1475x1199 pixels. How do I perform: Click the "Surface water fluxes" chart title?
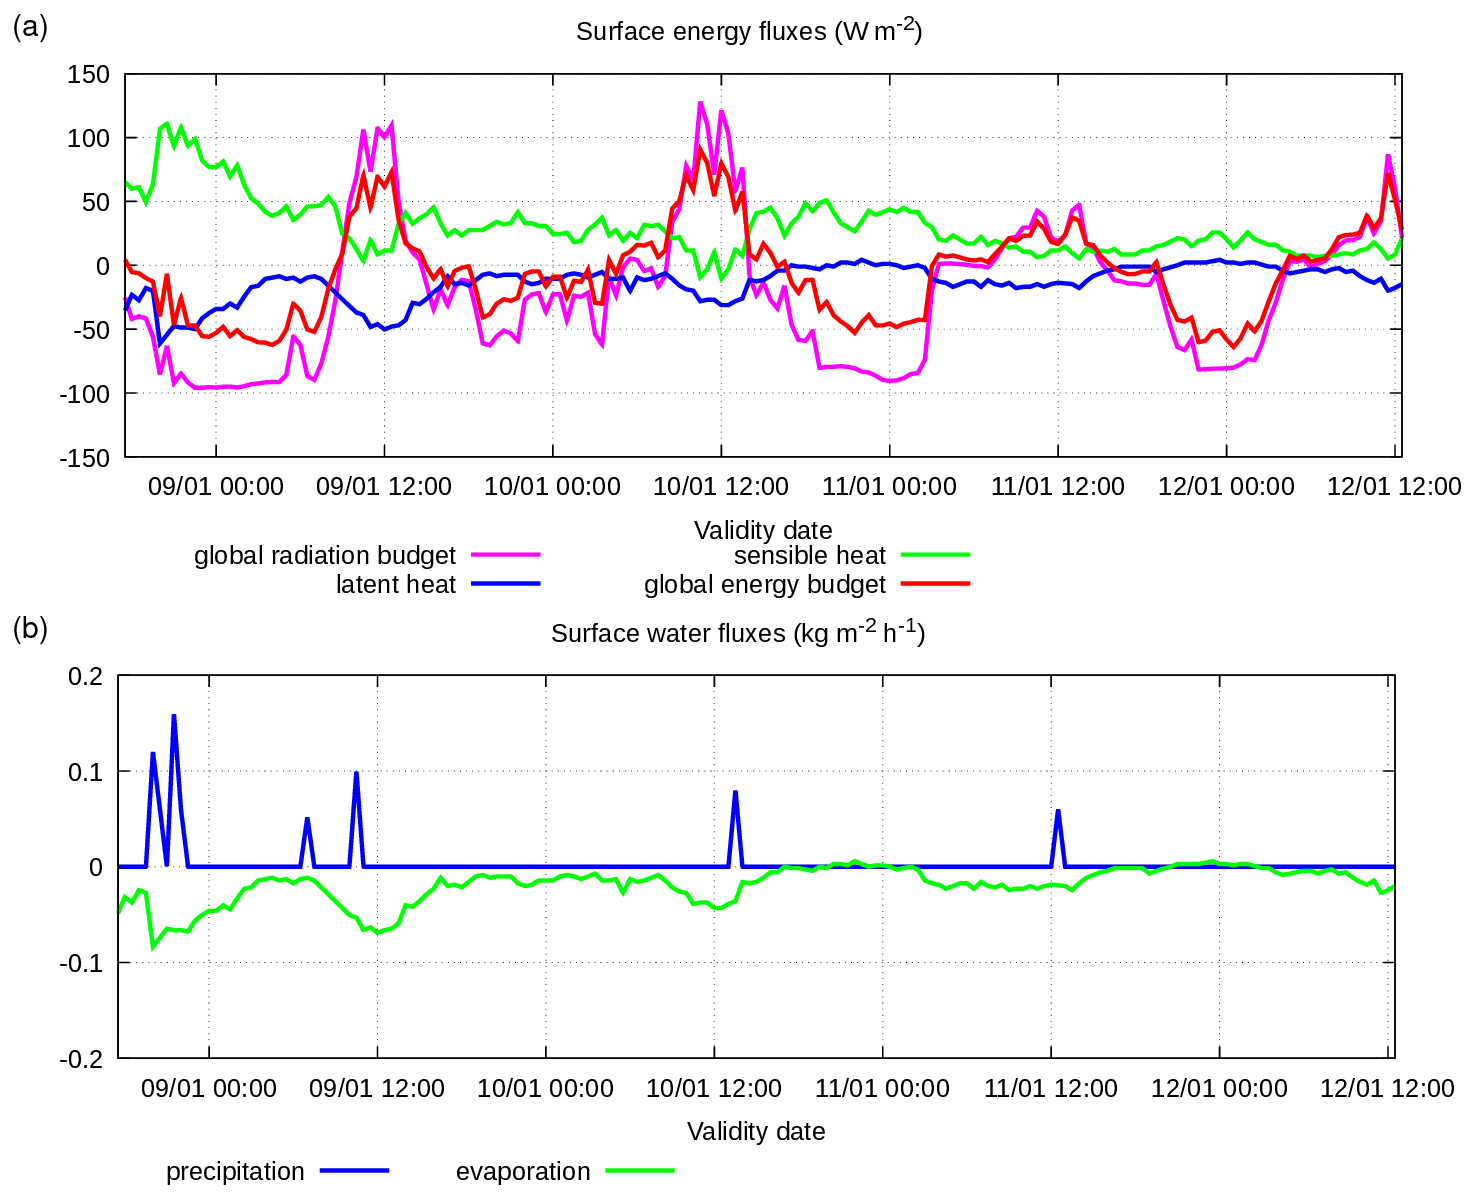738,633
